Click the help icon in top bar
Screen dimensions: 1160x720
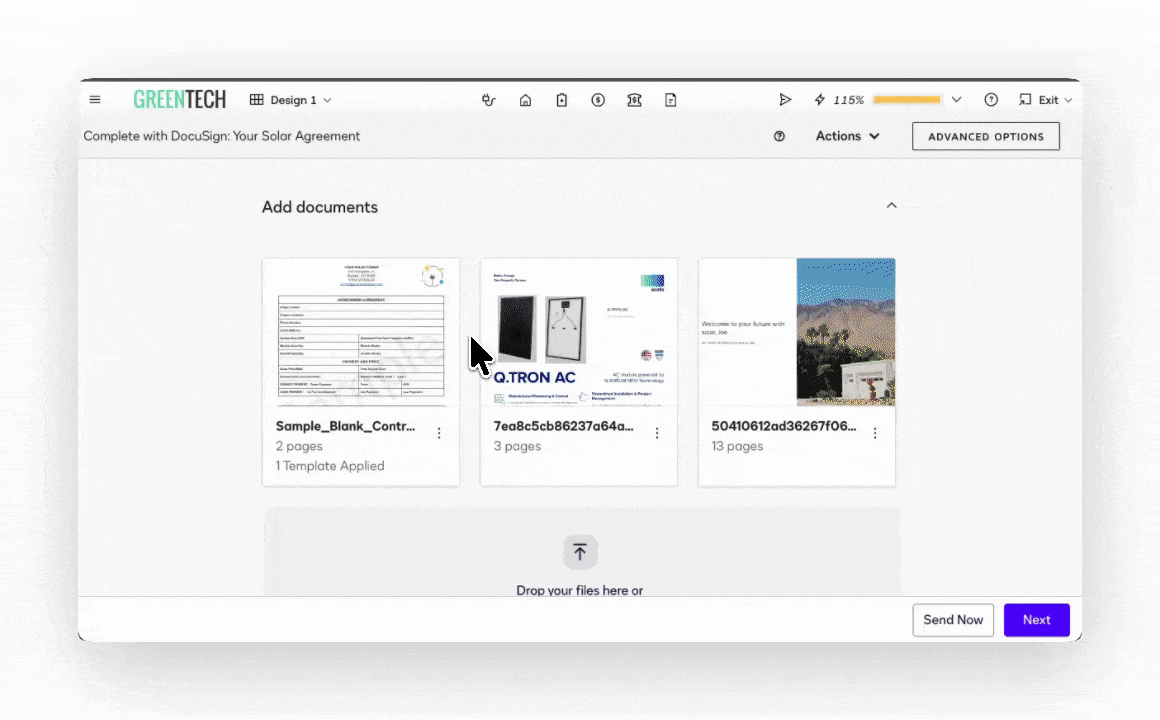[x=991, y=100]
